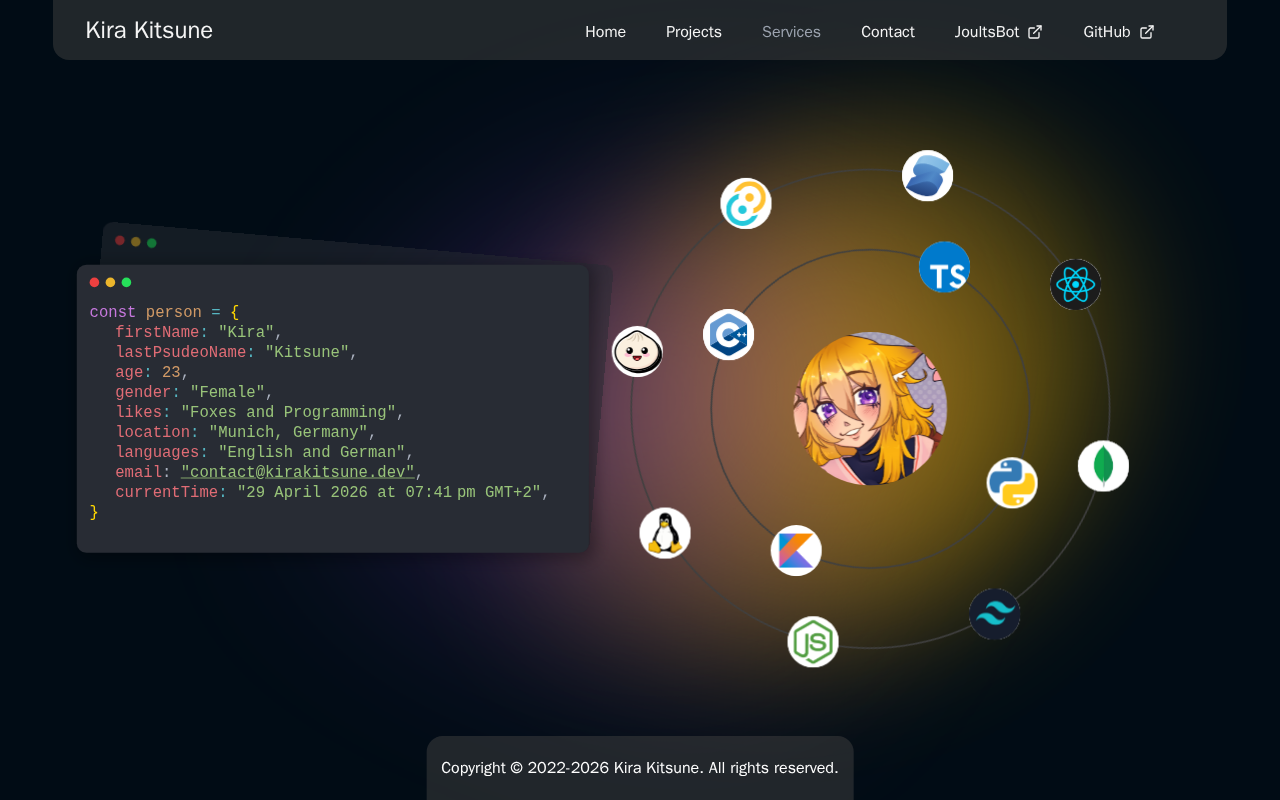Click the firstName: "Kira" line

199,332
